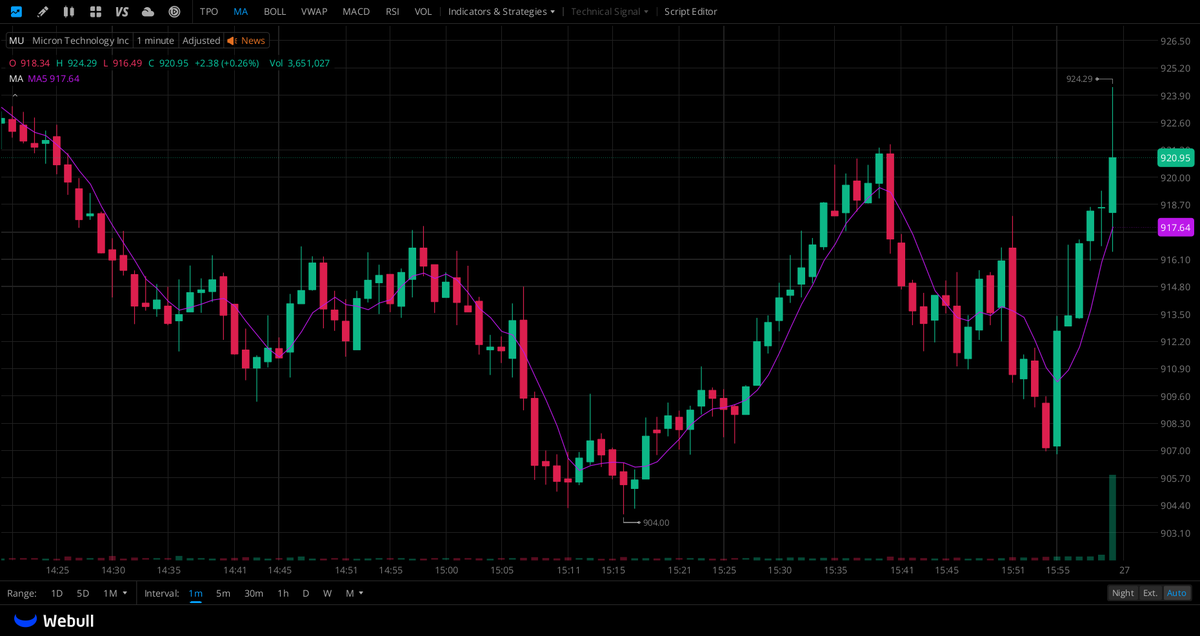Toggle Ext. hours display
Screen dimensions: 1200x636
pos(1151,593)
